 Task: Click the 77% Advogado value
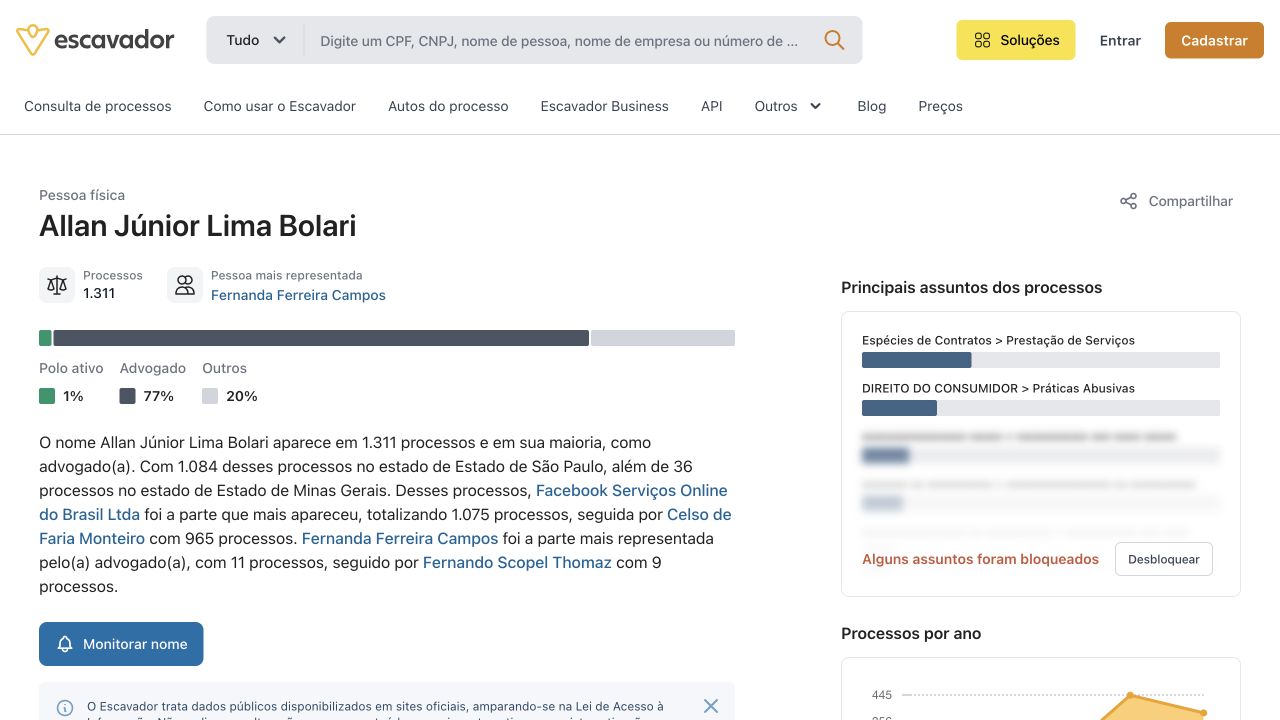[x=158, y=396]
